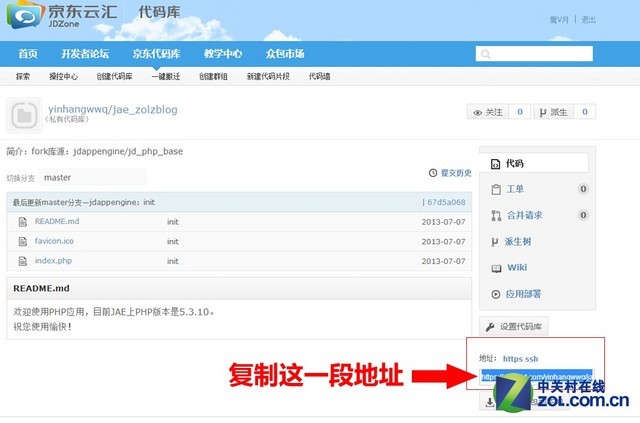Select the https address option
The image size is (640, 423).
point(512,359)
